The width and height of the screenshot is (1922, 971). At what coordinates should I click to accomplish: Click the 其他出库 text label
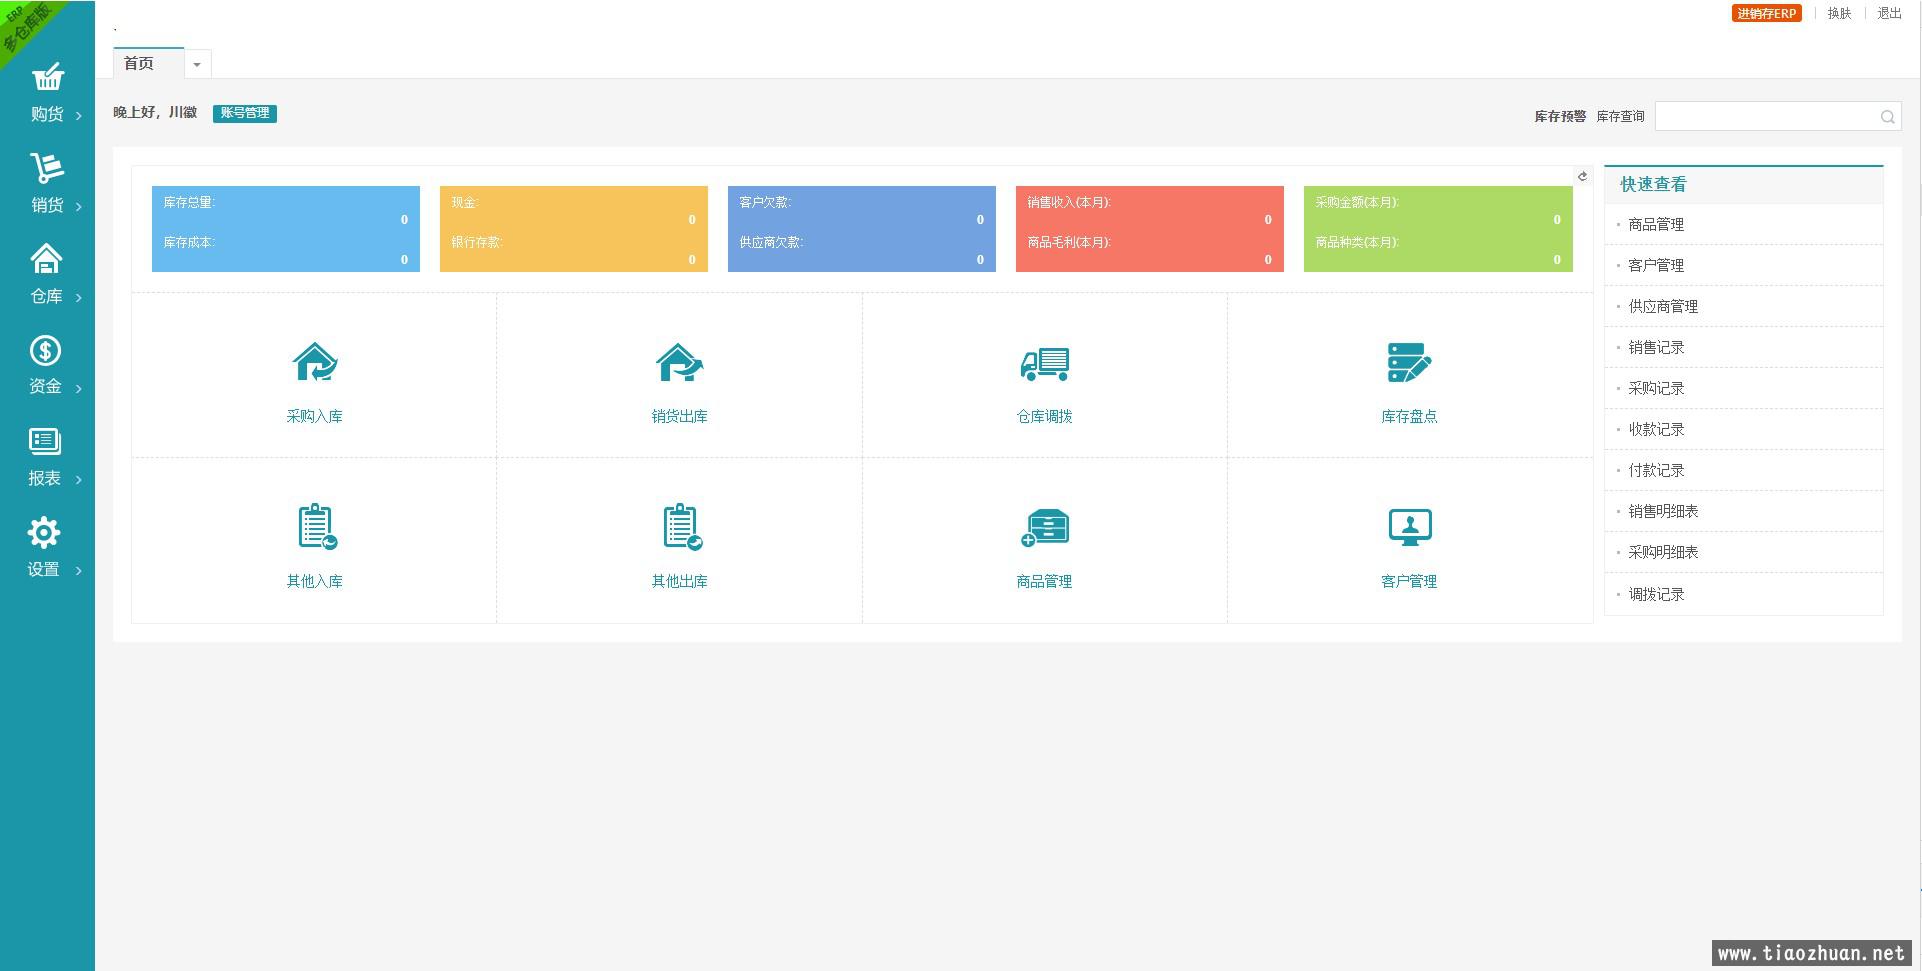680,582
